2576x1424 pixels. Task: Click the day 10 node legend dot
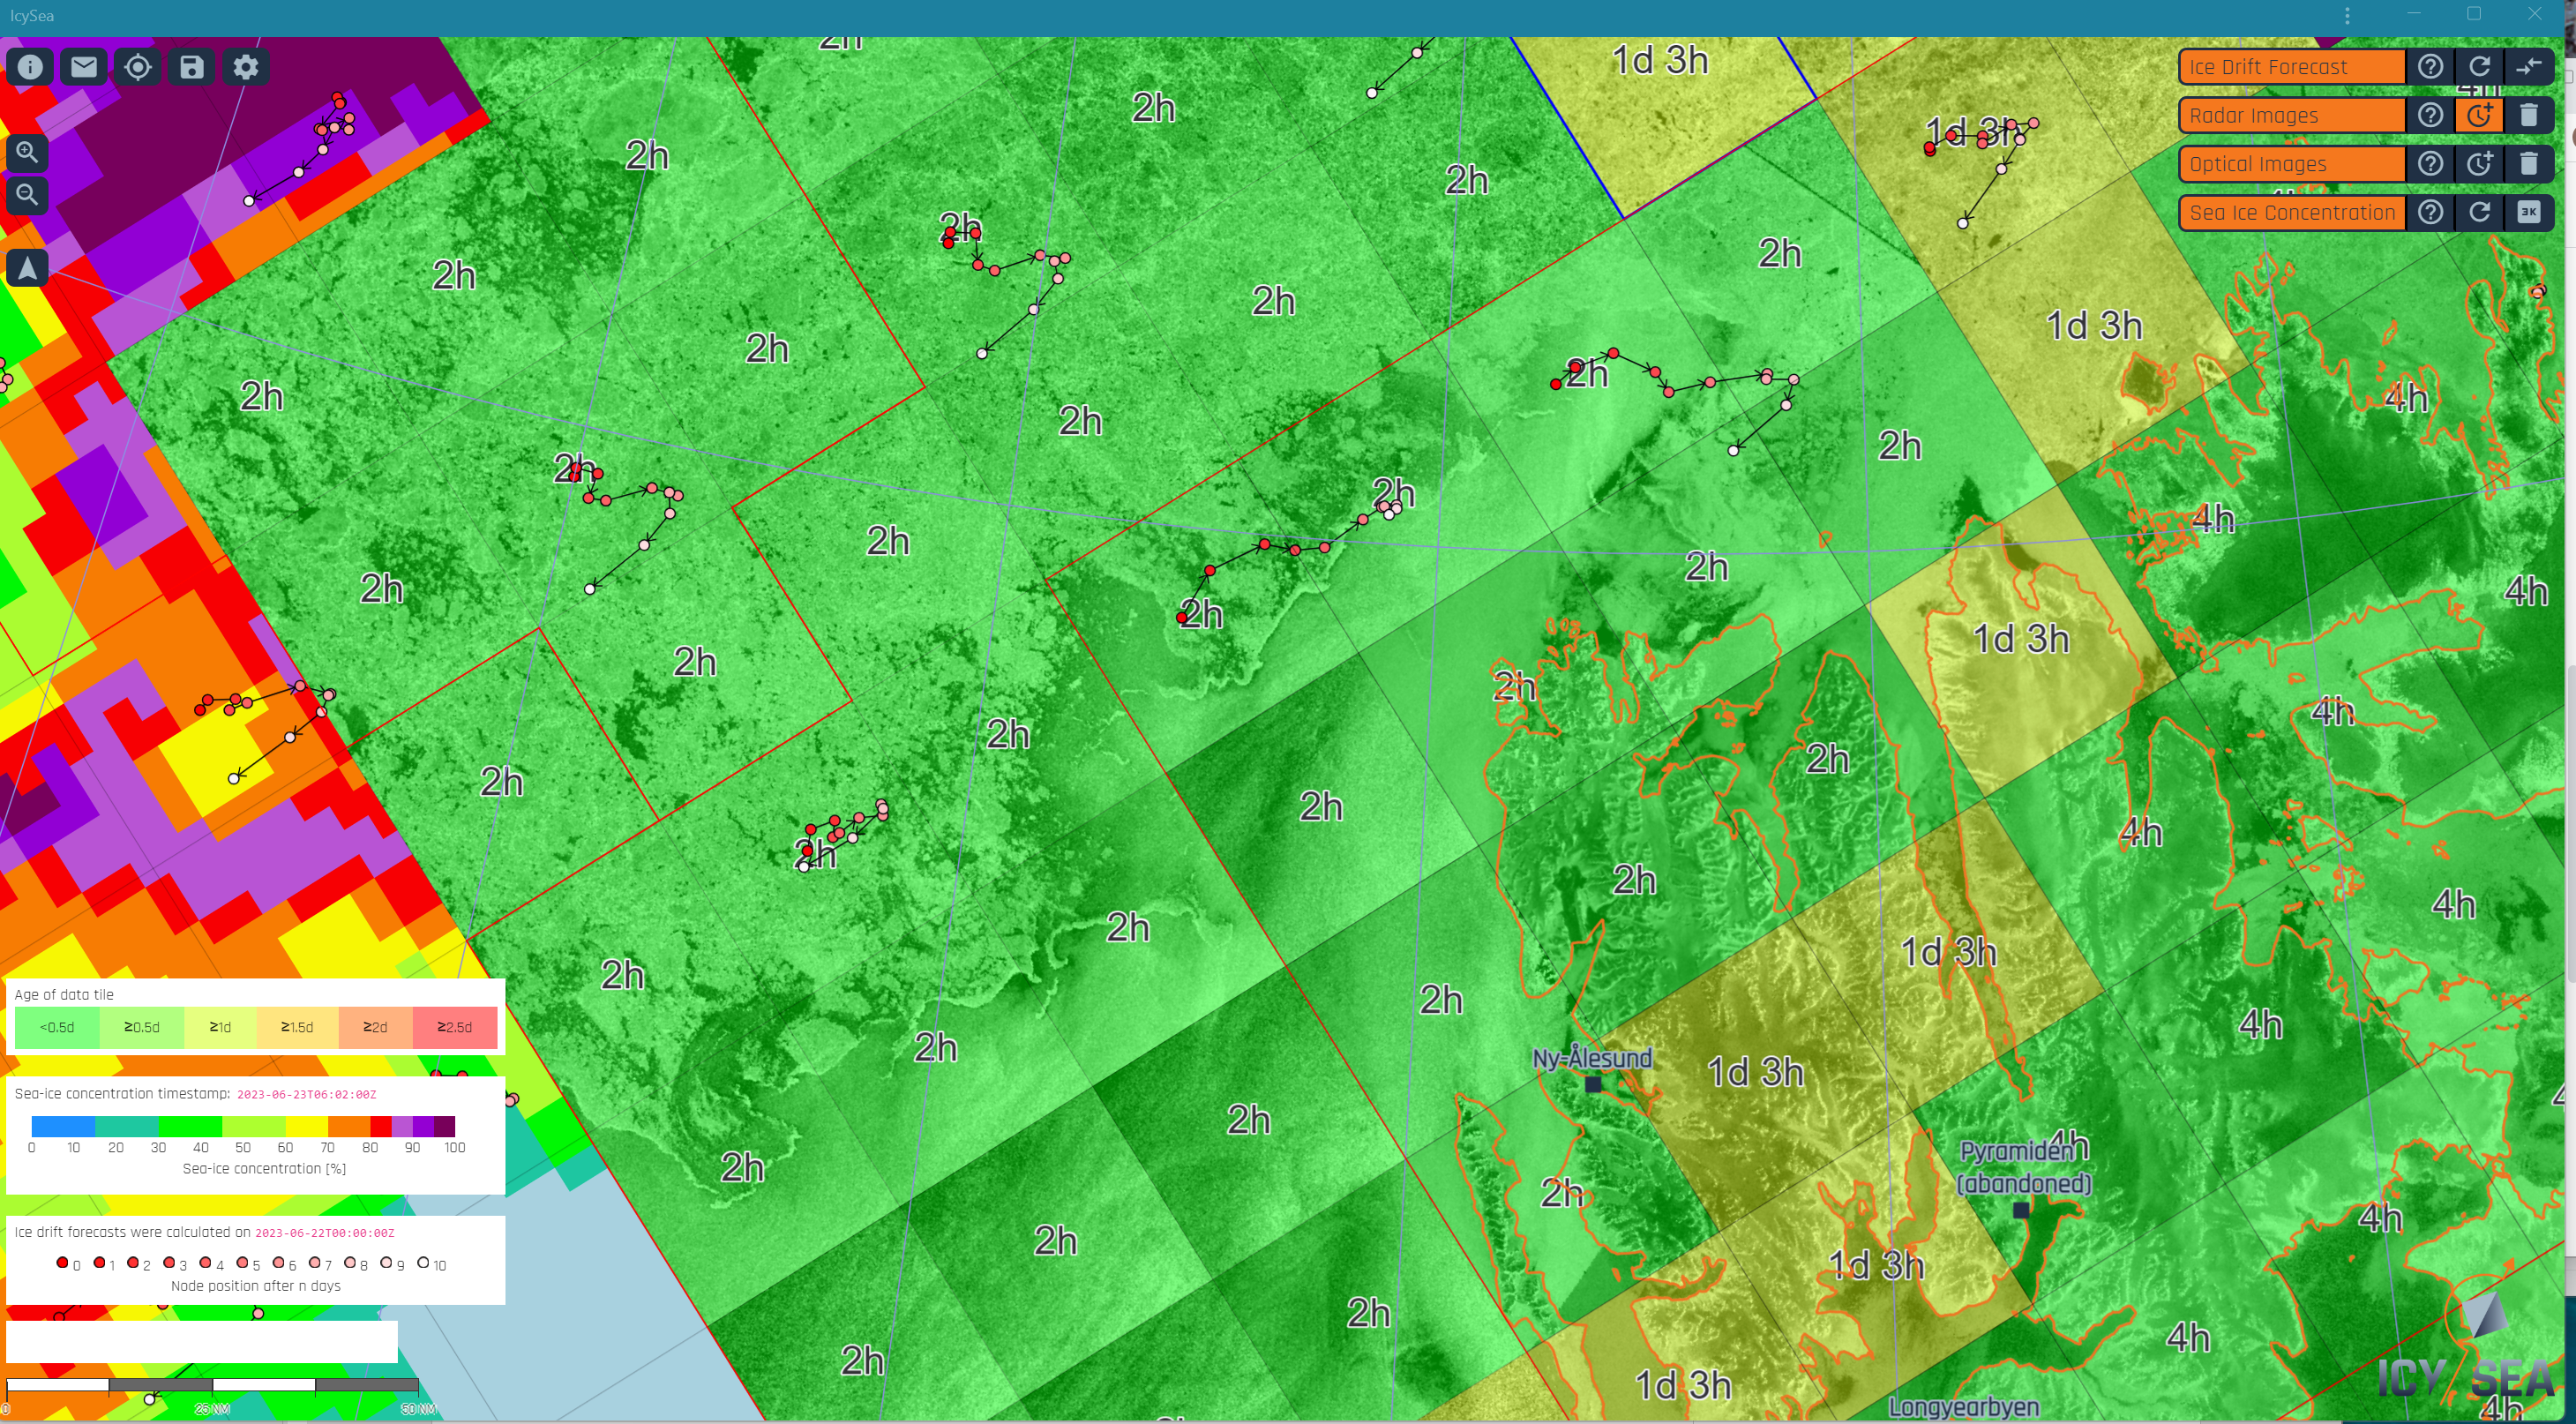(x=423, y=1263)
